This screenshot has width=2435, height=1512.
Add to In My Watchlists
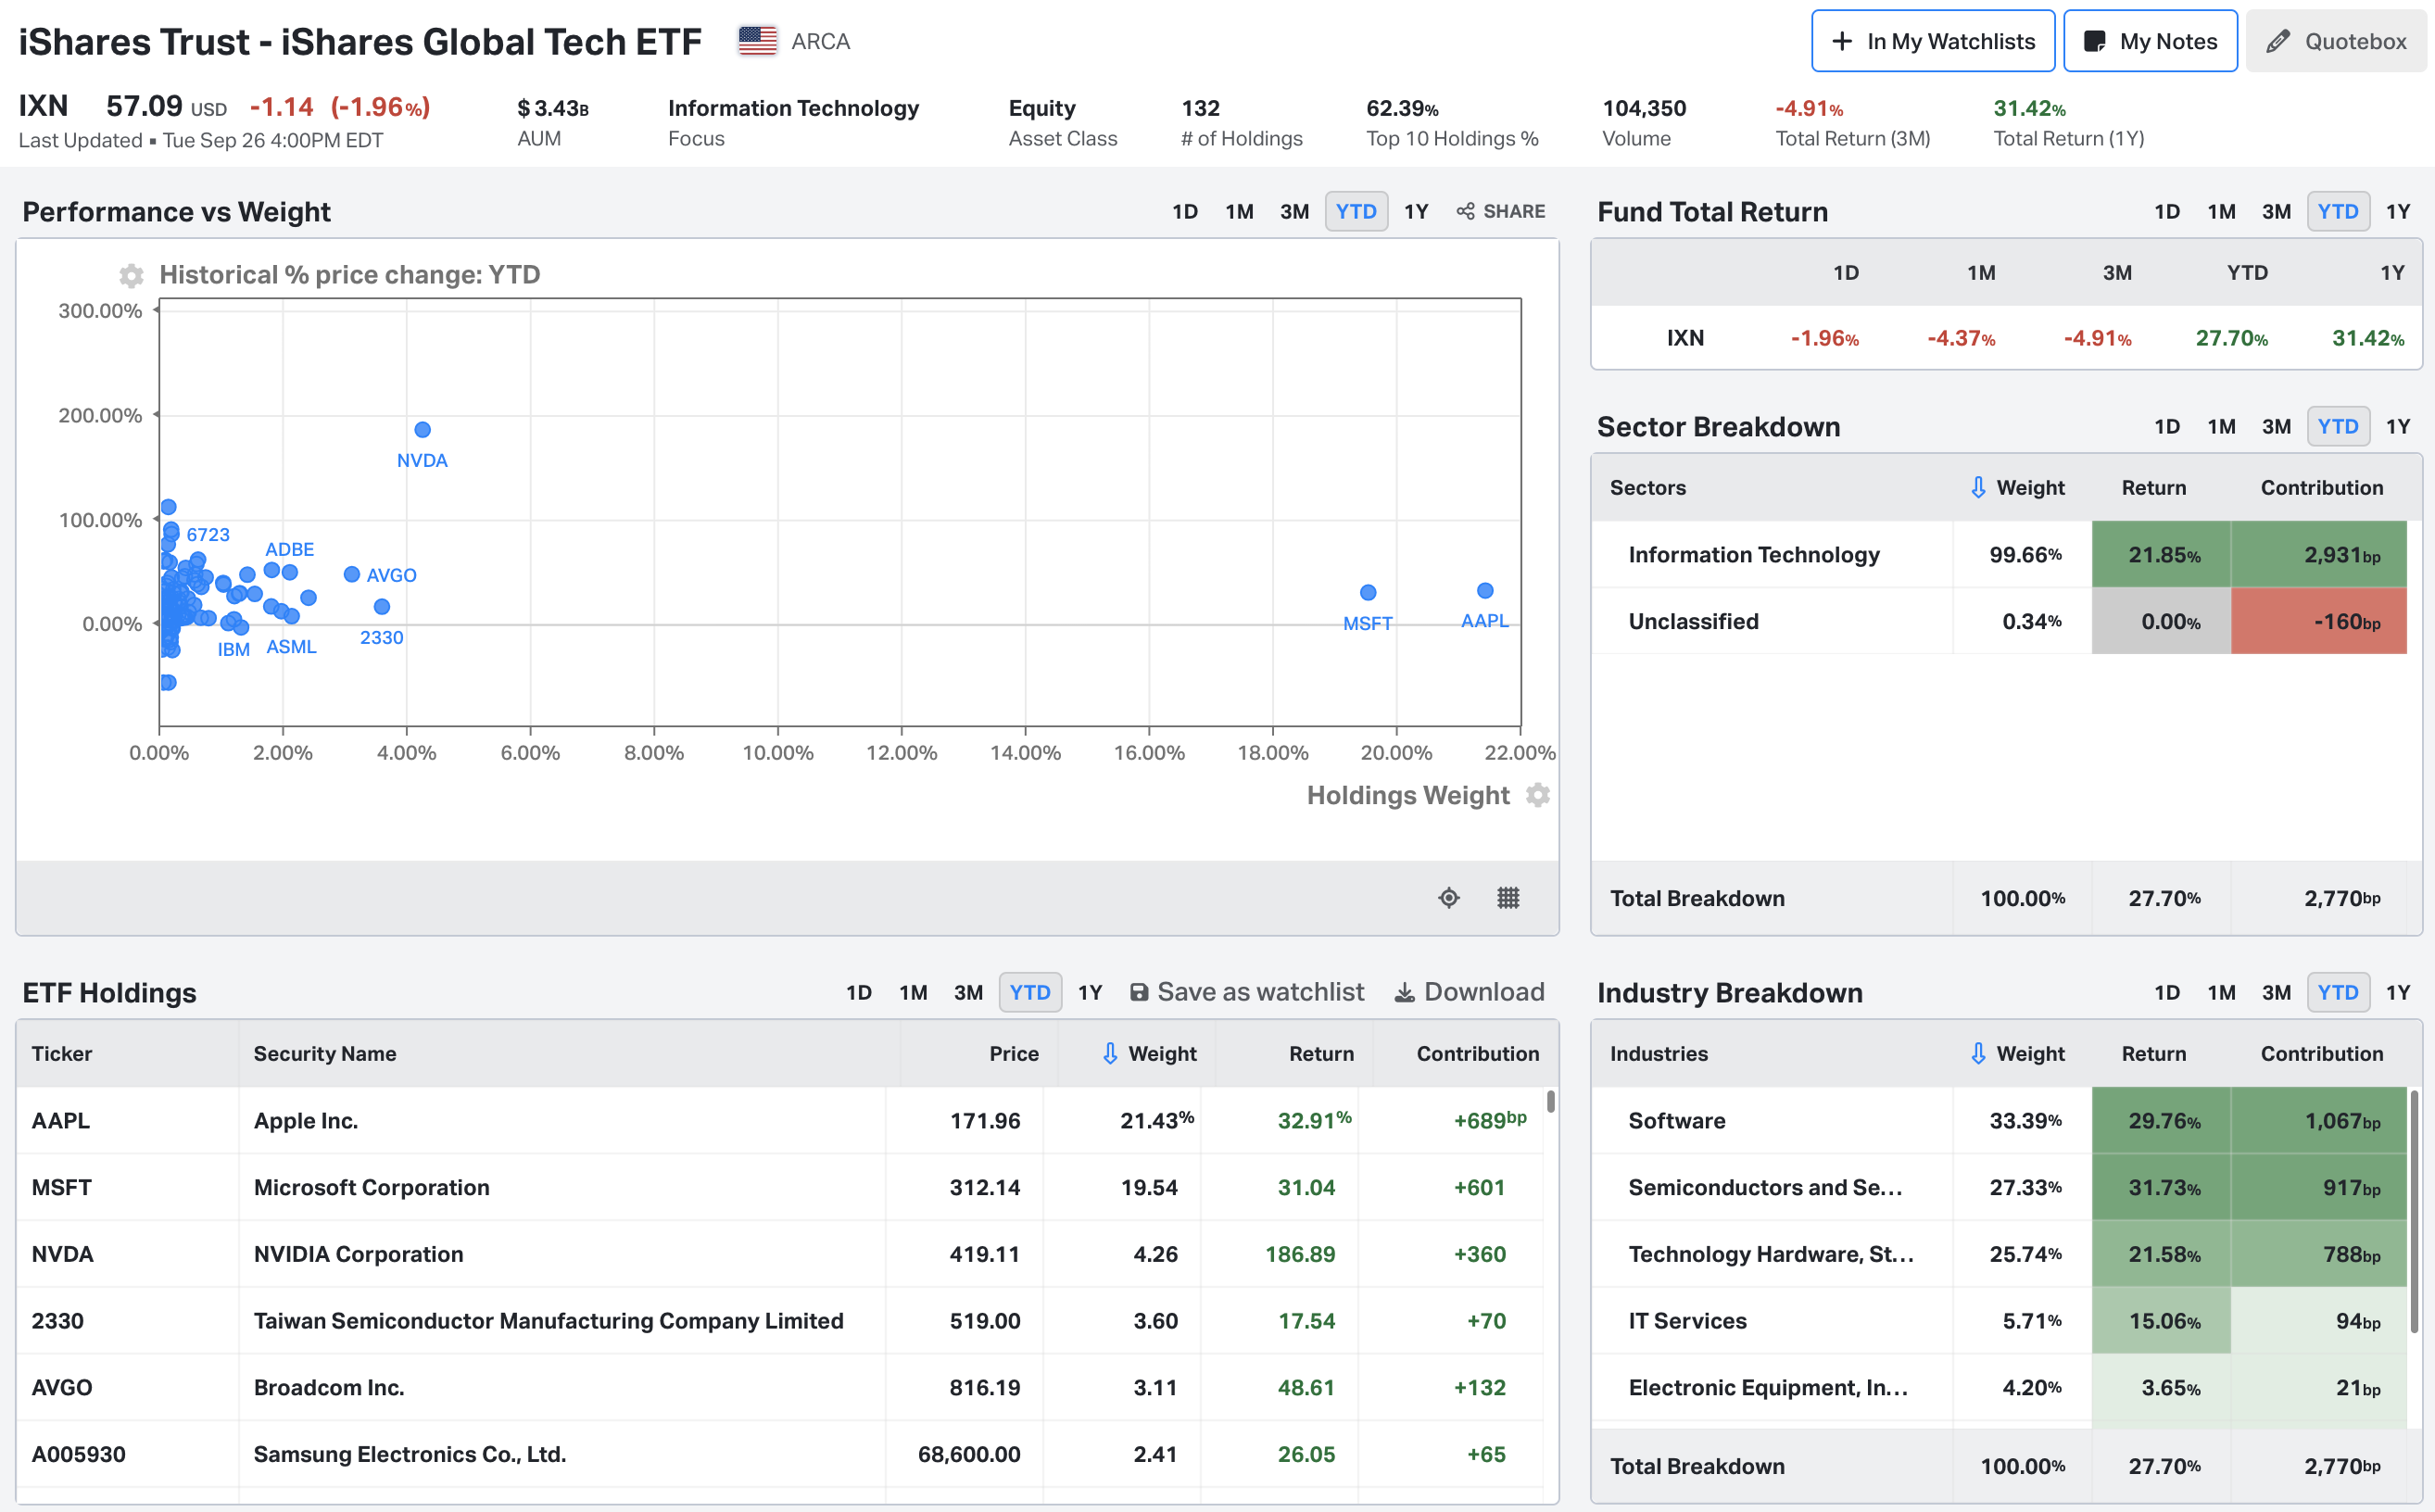point(1933,41)
